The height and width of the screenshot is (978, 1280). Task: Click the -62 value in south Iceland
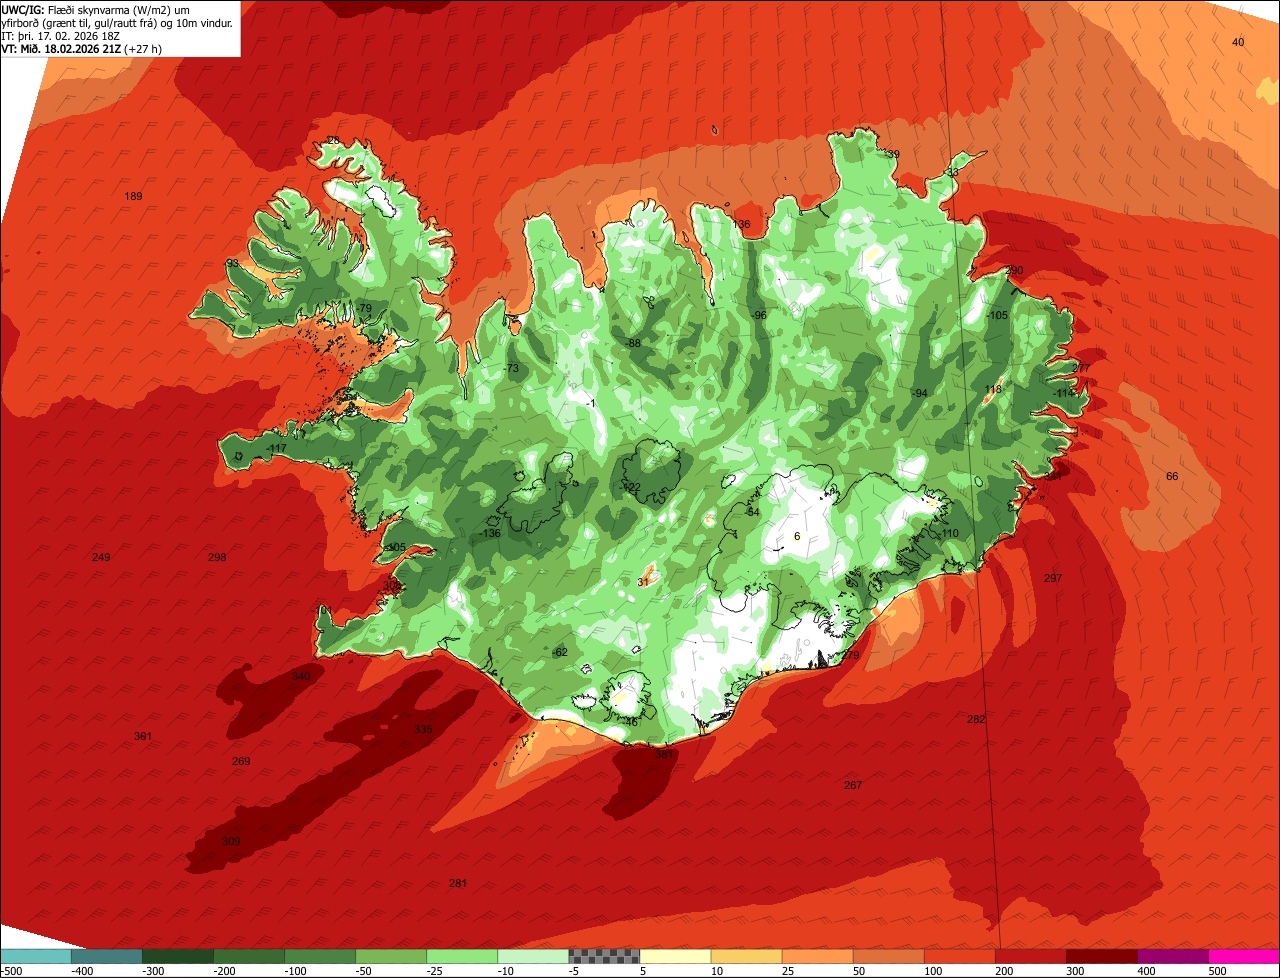[x=559, y=652]
